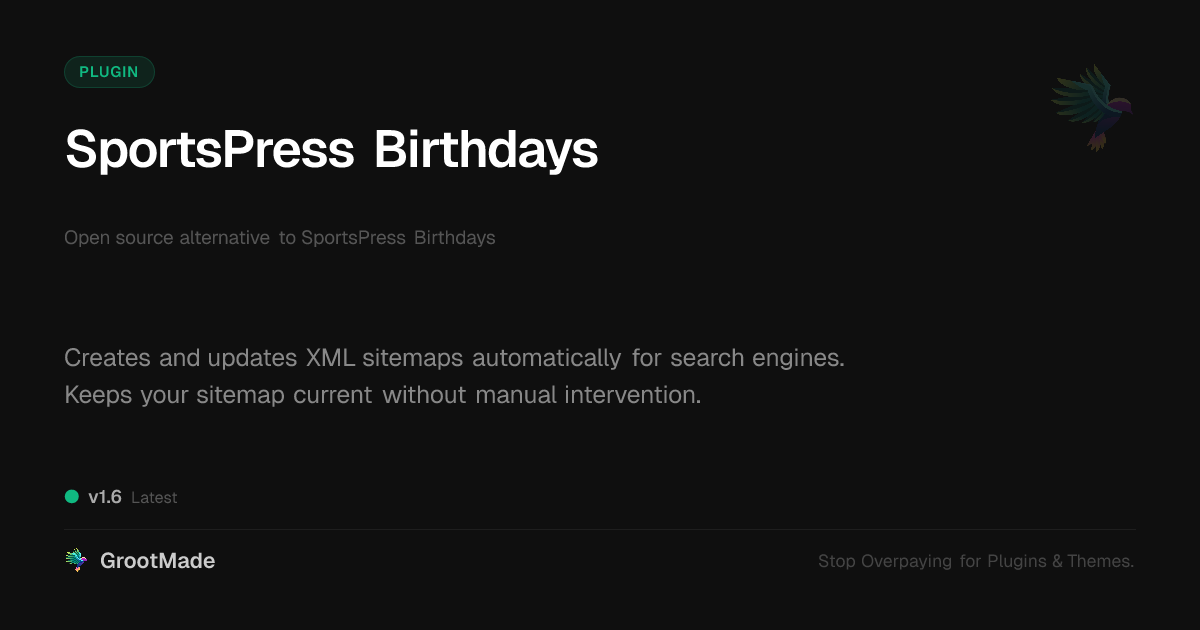Click the green status dot beside v1.6
This screenshot has width=1200, height=630.
72,496
